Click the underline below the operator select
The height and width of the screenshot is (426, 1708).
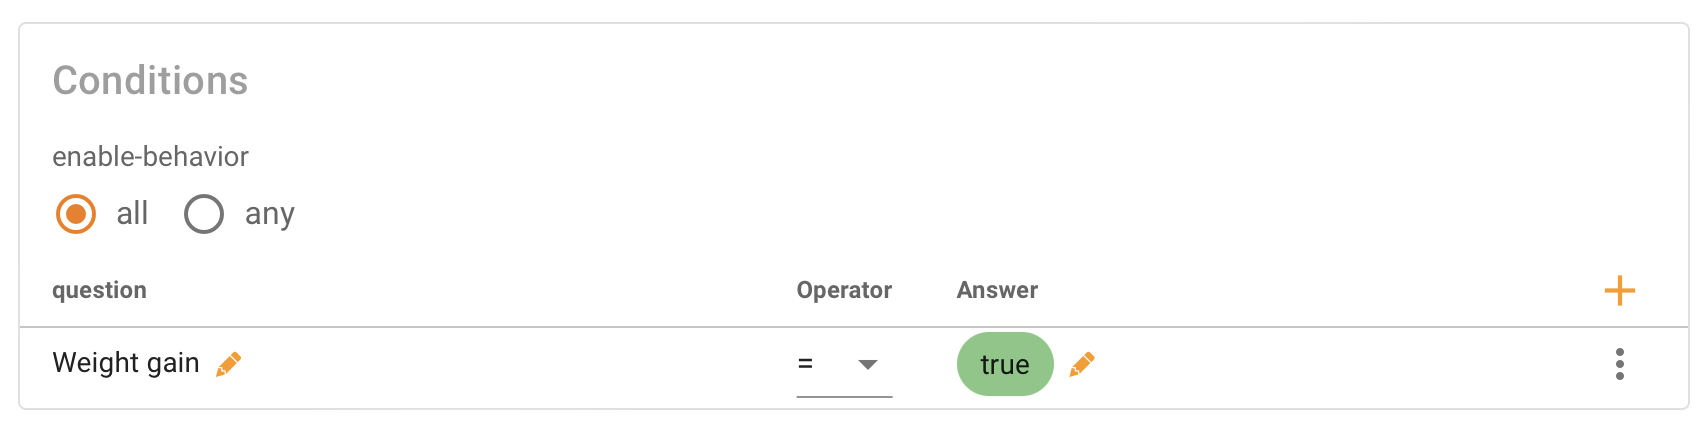click(x=844, y=397)
